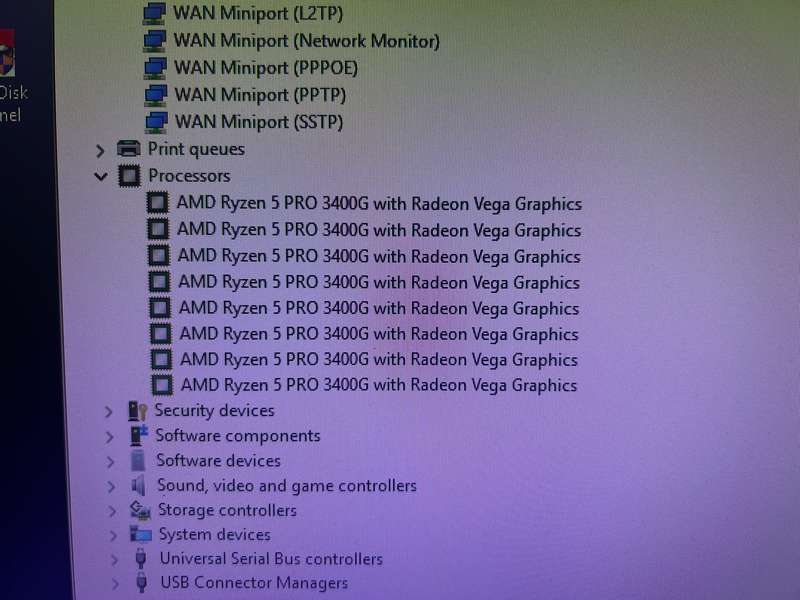800x600 pixels.
Task: Select the USB Connector Managers label
Action: click(254, 583)
